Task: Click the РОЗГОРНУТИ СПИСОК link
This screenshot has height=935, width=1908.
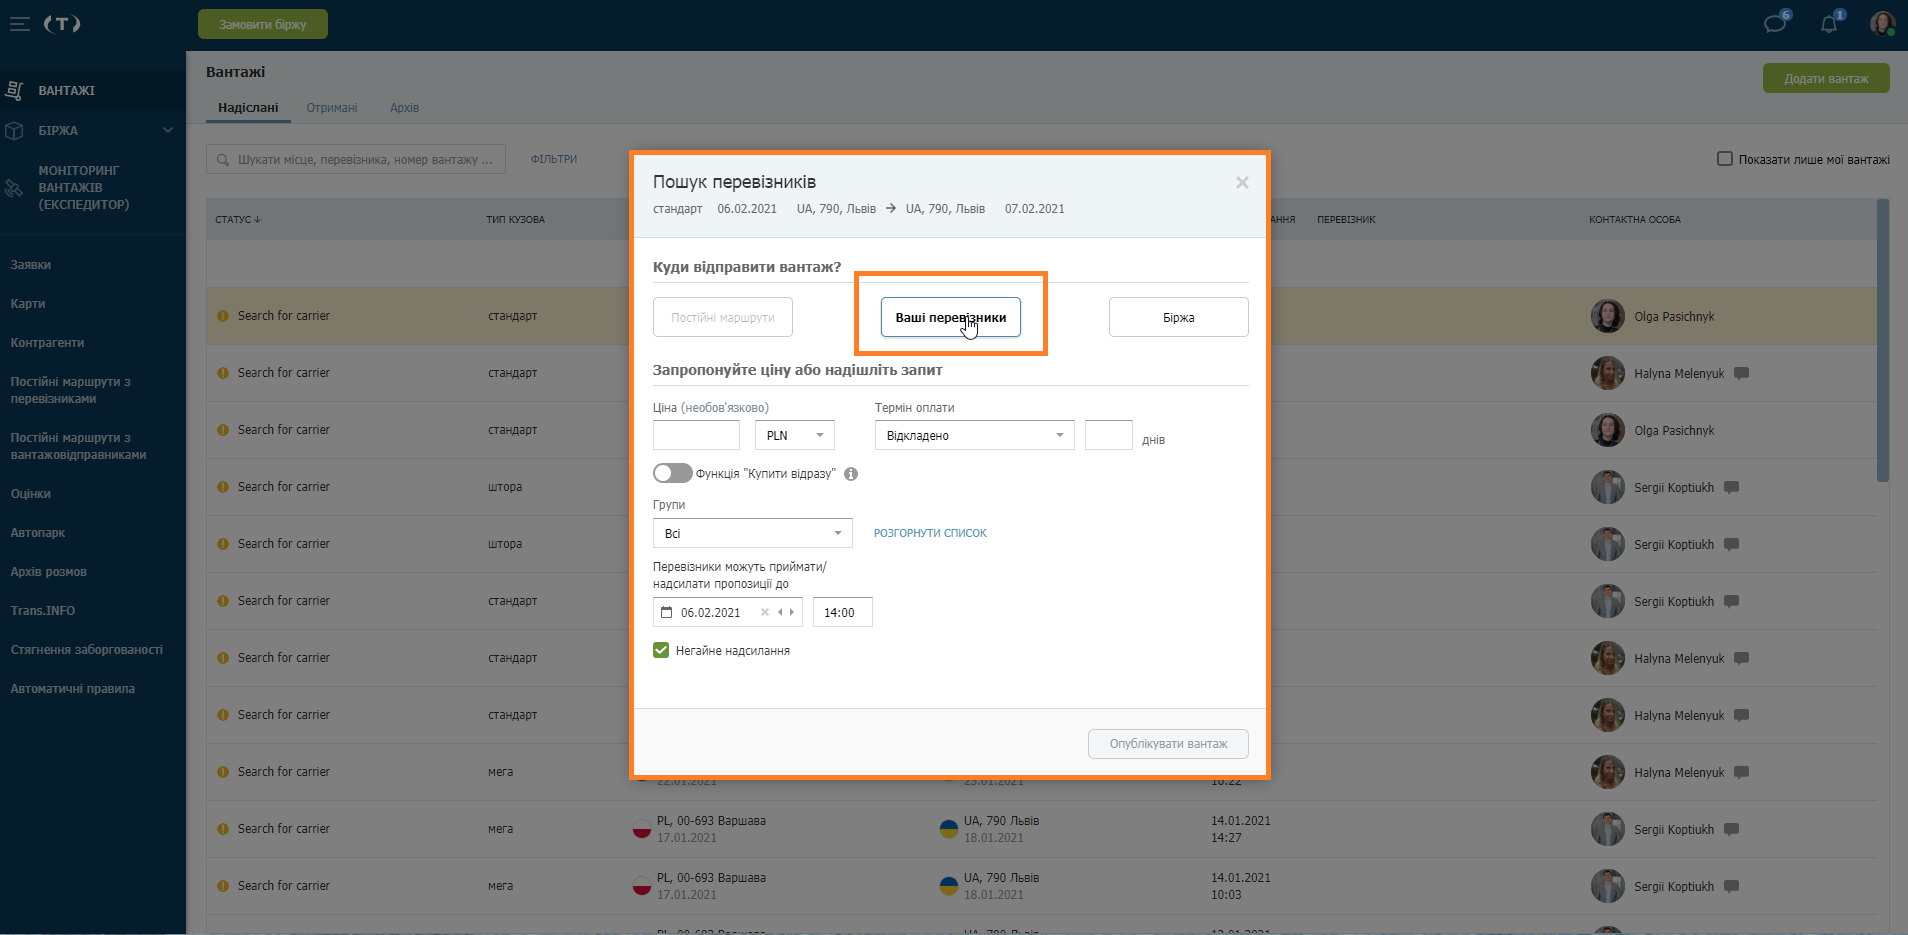Action: click(x=930, y=533)
